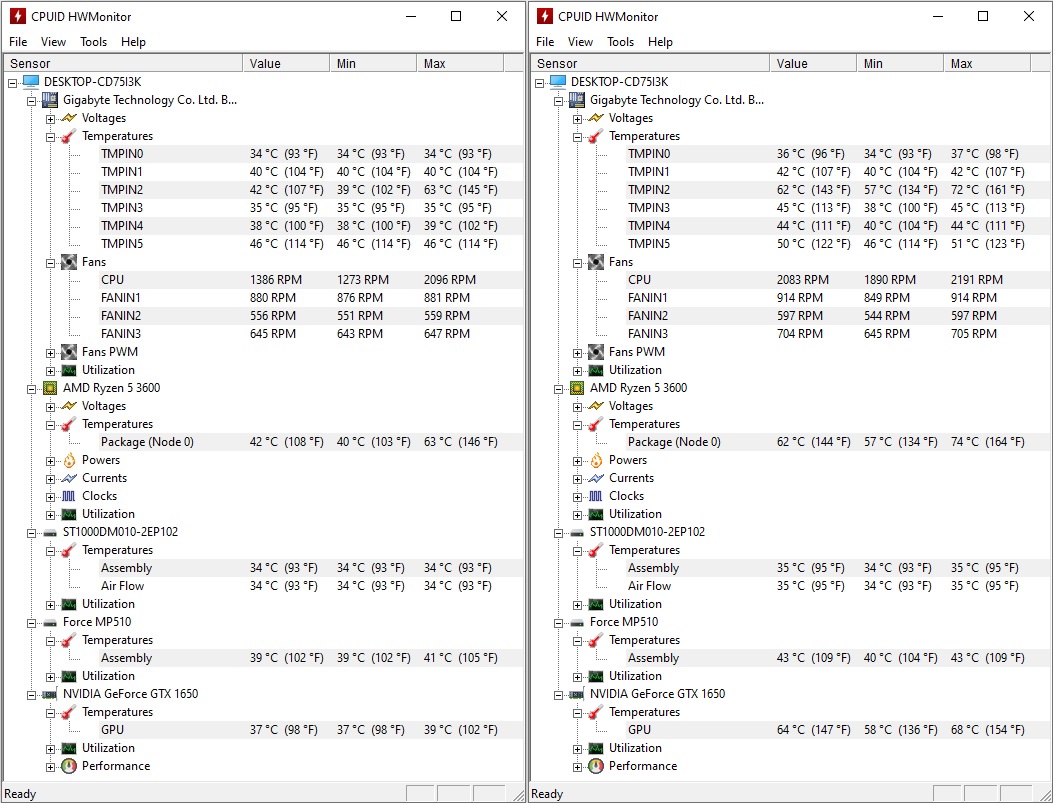Image resolution: width=1054 pixels, height=803 pixels.
Task: Collapse GPU Temperatures node in right window
Action: pyautogui.click(x=577, y=712)
